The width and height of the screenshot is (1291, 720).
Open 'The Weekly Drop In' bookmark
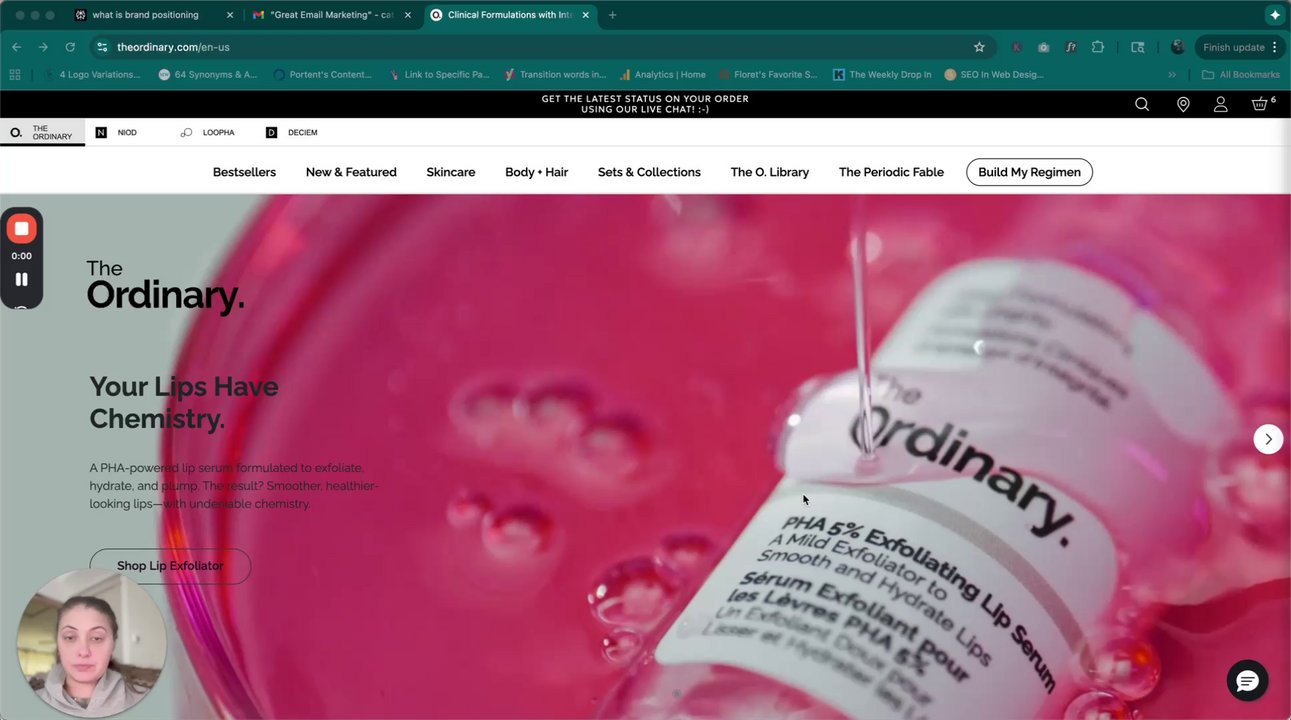coord(882,74)
